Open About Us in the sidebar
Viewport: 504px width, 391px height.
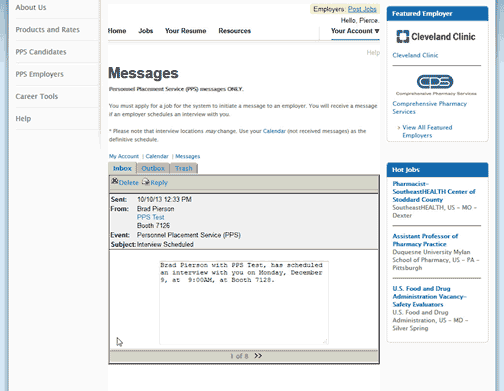(x=31, y=7)
